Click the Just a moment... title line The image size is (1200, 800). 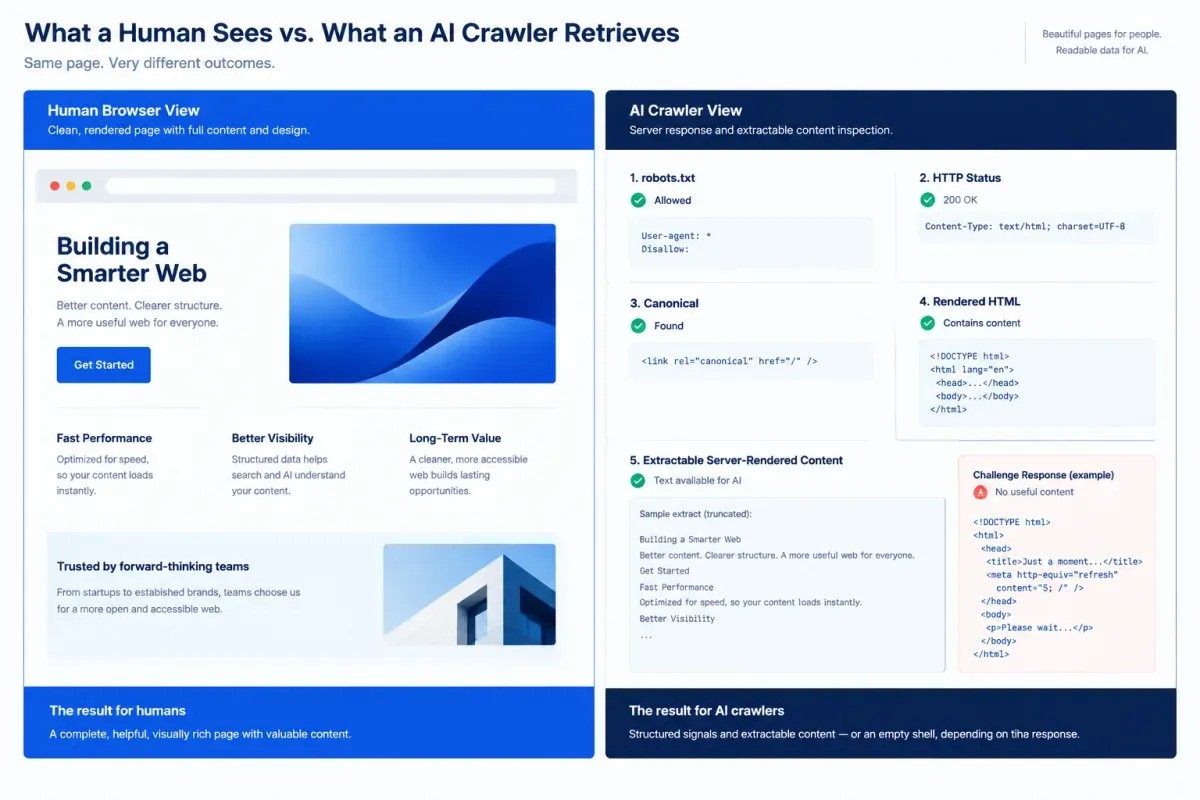tap(1064, 562)
